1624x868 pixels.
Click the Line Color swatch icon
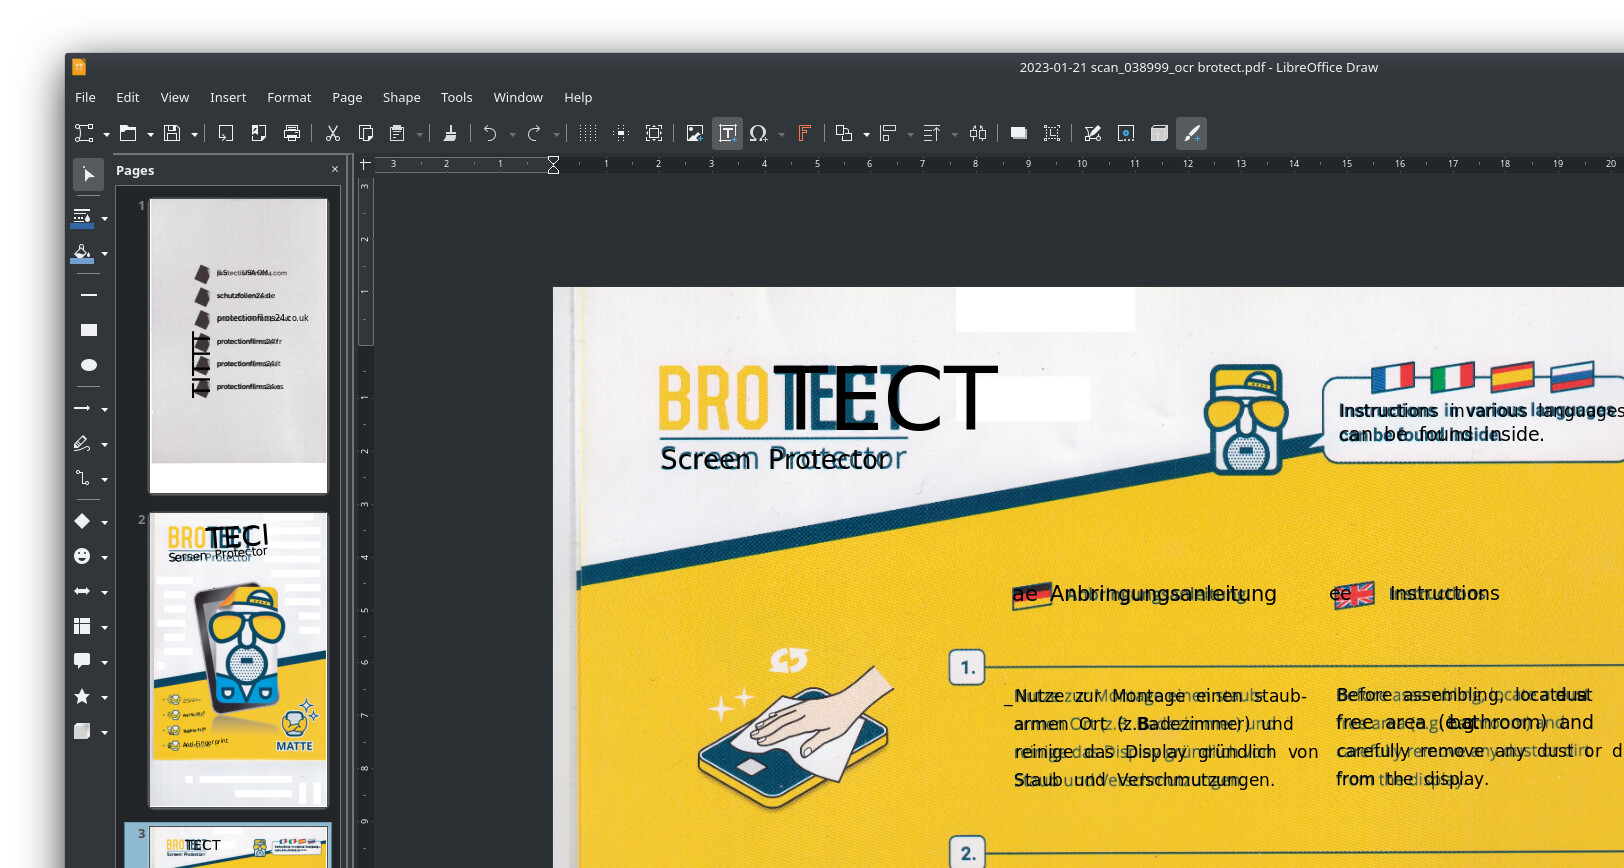[x=82, y=218]
